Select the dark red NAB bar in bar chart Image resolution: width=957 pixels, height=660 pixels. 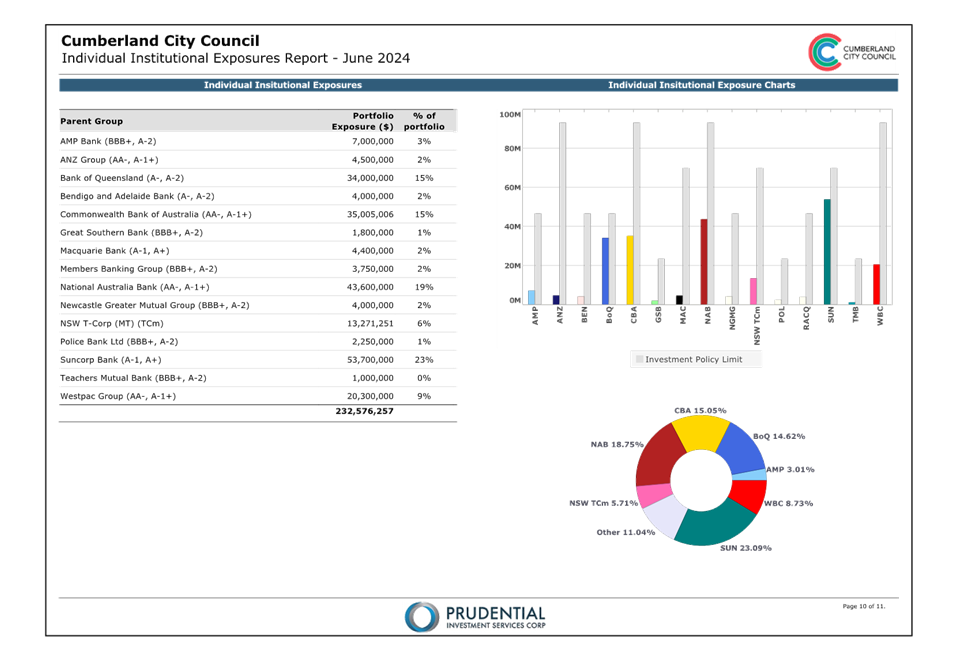[x=704, y=261]
